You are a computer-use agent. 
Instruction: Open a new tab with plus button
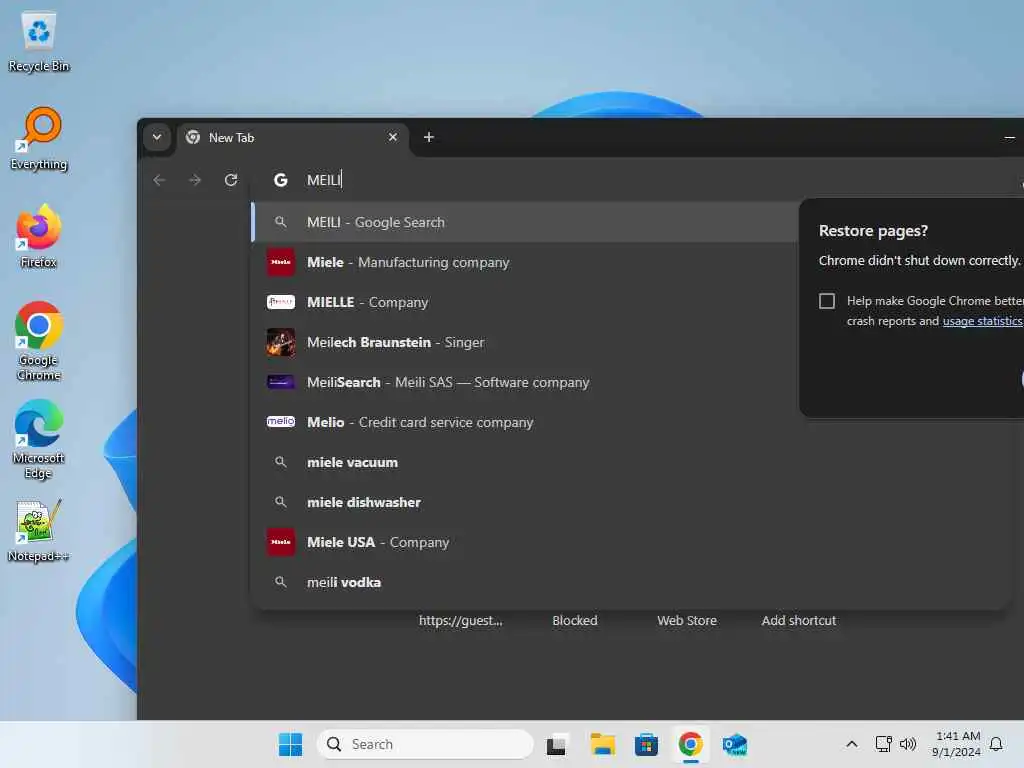pyautogui.click(x=428, y=137)
